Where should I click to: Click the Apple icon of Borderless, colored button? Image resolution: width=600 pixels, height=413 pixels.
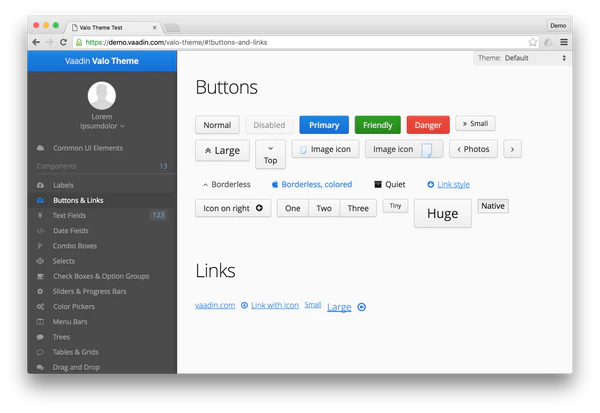coord(275,185)
